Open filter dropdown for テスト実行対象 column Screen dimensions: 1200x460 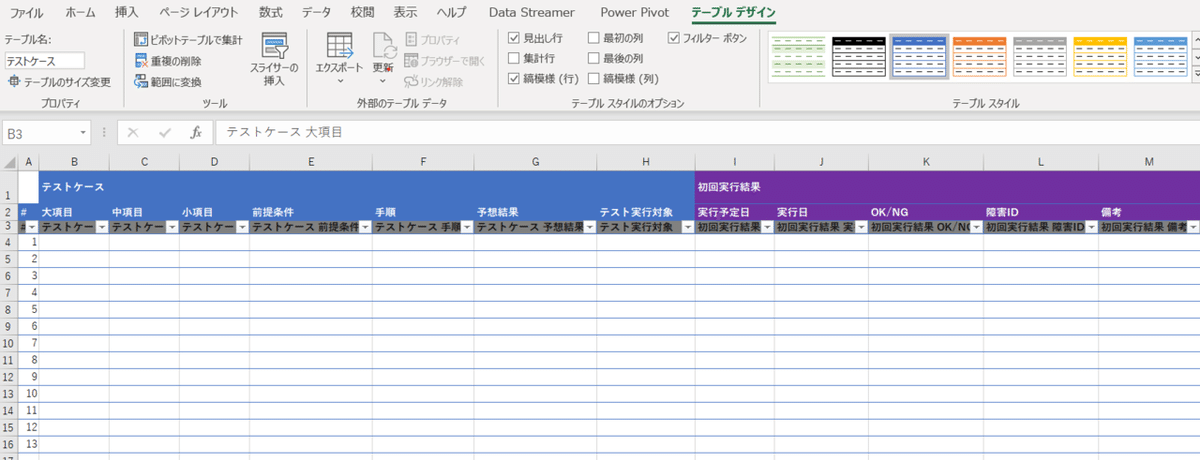point(687,228)
